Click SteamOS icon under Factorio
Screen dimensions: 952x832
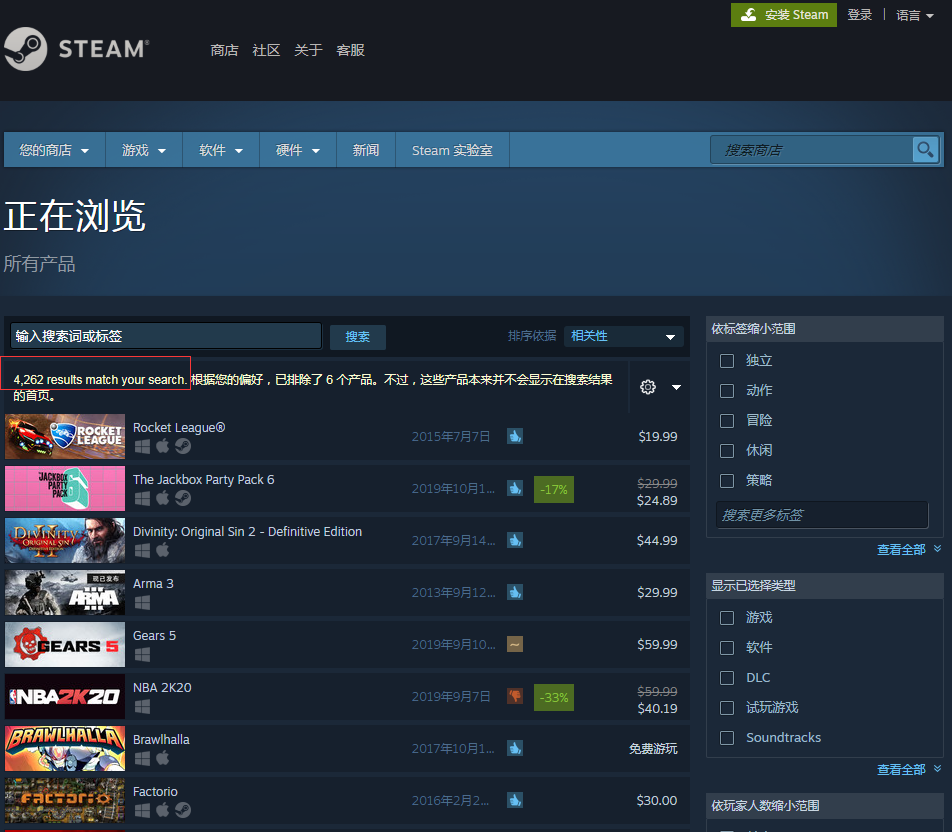(x=183, y=810)
